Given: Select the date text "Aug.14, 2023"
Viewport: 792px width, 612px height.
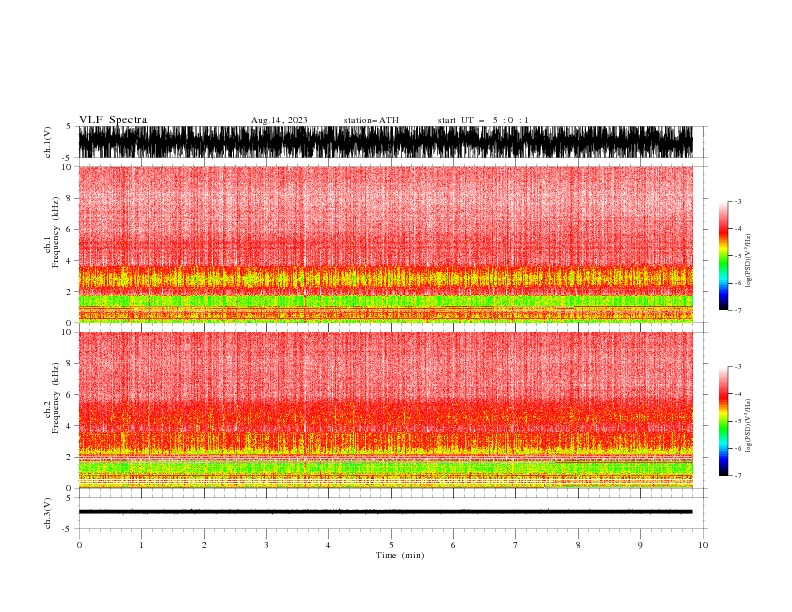Looking at the screenshot, I should (279, 120).
